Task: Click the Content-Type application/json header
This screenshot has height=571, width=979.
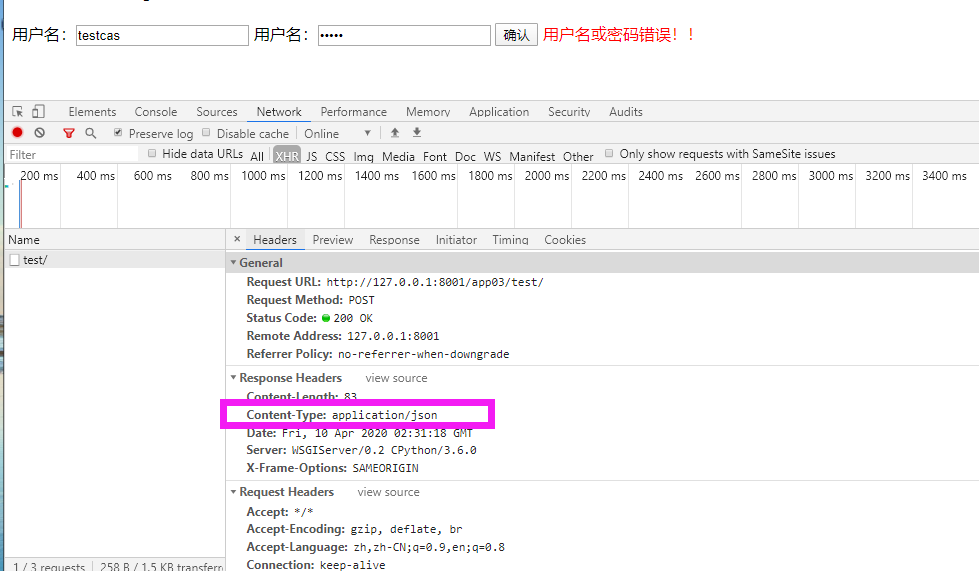Action: point(342,415)
